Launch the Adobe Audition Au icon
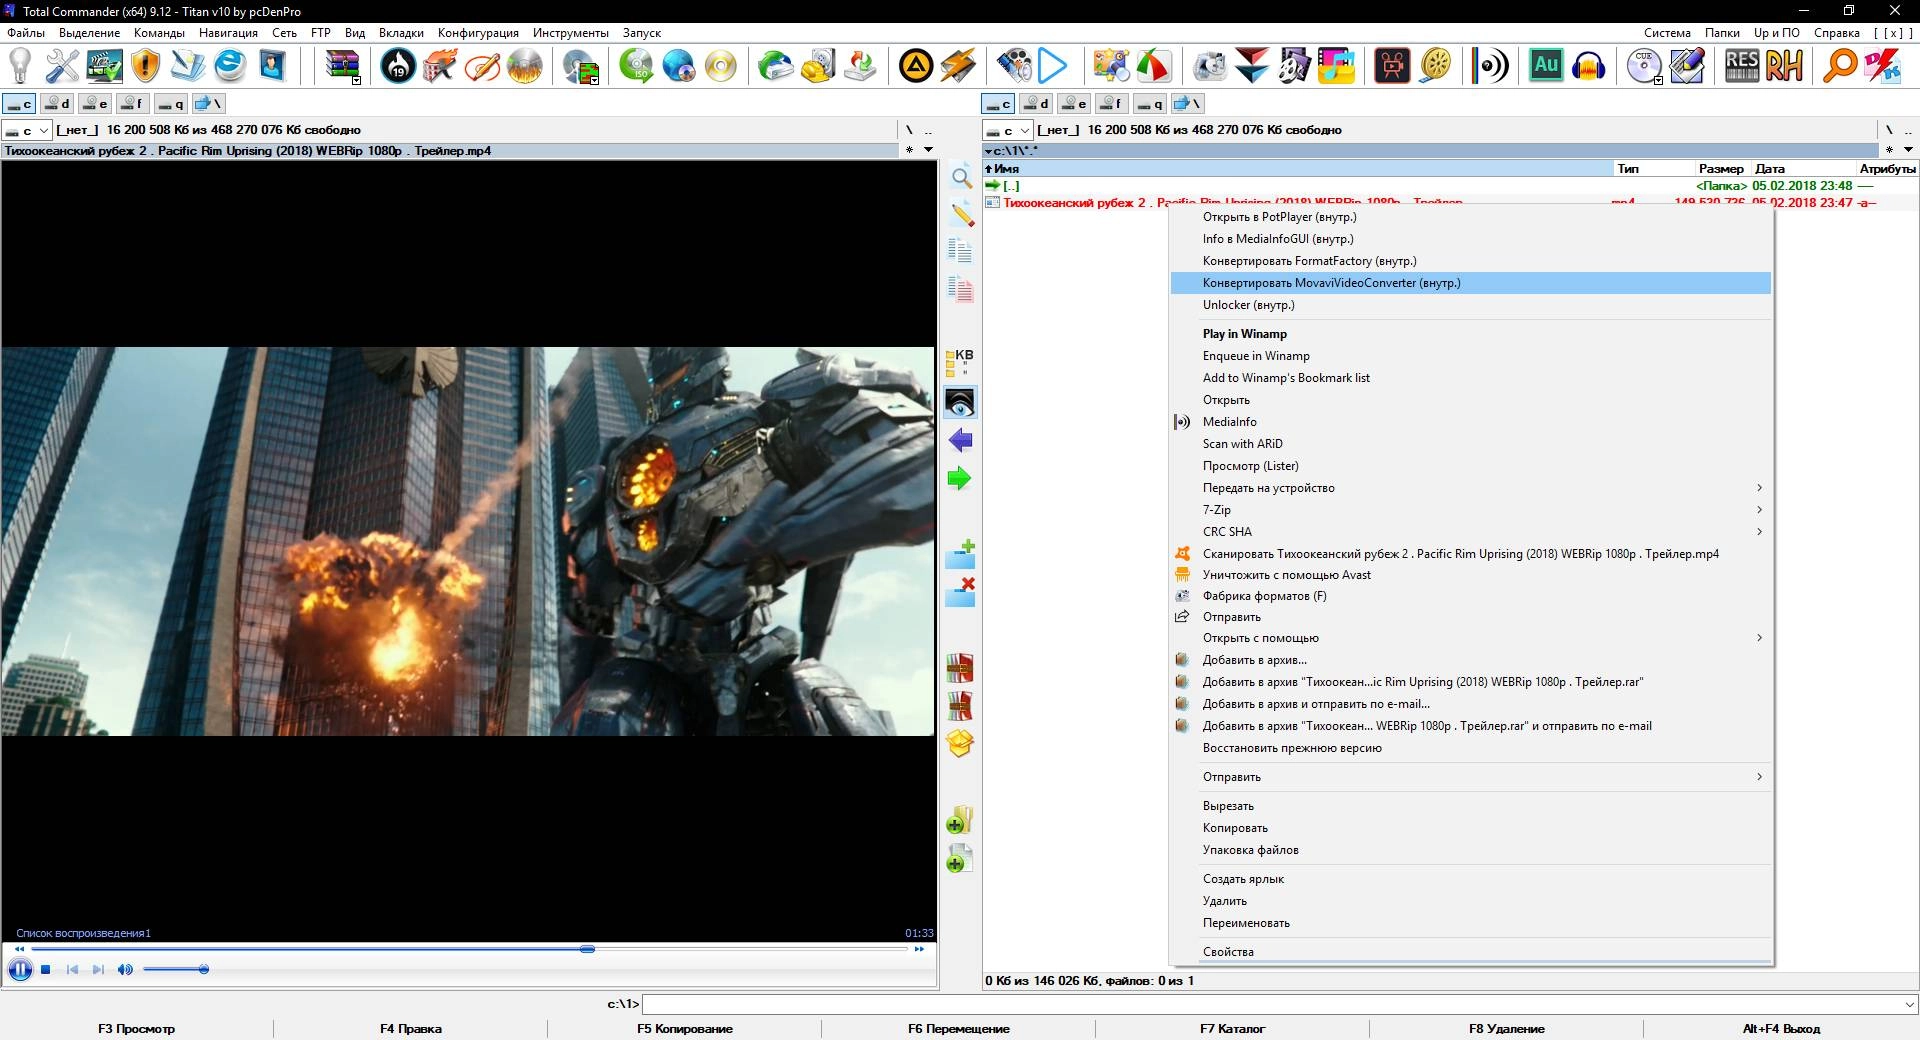 [1546, 66]
